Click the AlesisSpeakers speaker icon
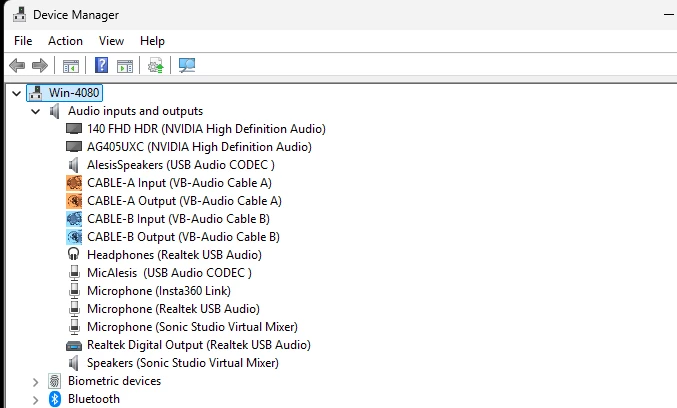The height and width of the screenshot is (408, 677). [x=74, y=165]
